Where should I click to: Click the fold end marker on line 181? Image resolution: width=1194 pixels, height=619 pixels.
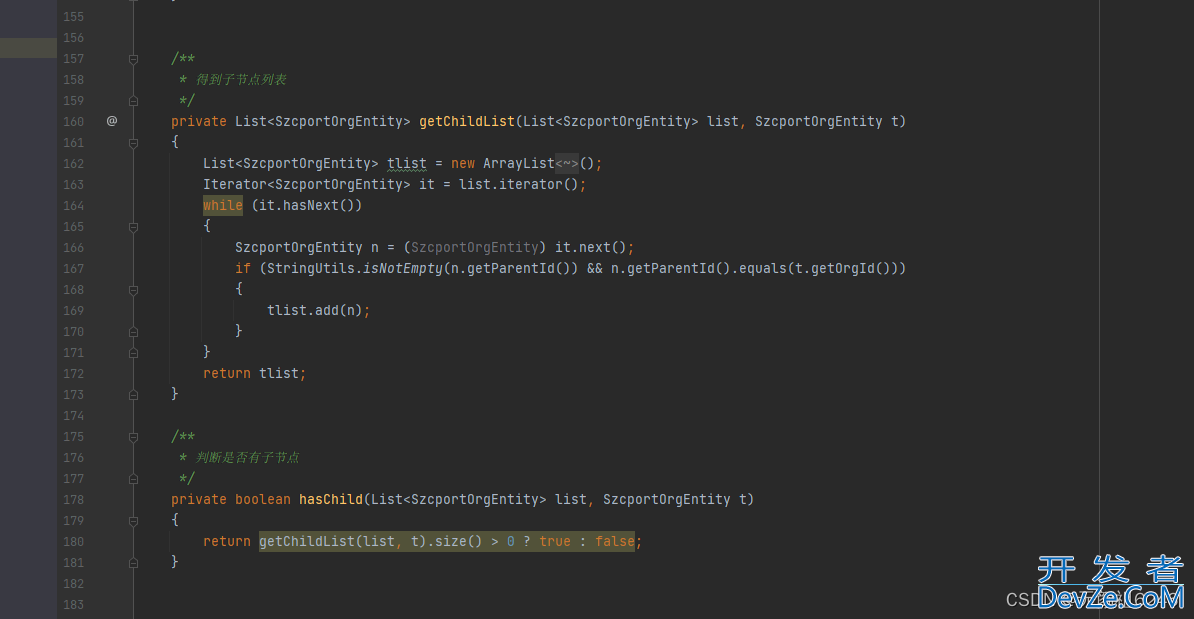pyautogui.click(x=133, y=563)
